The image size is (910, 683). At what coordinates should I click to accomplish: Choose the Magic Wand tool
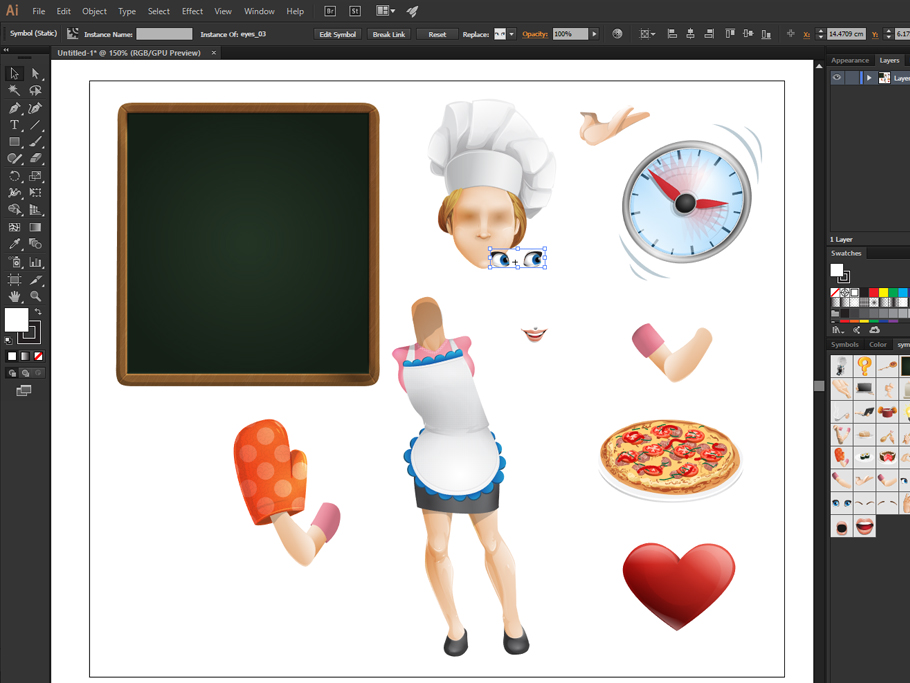pyautogui.click(x=14, y=91)
